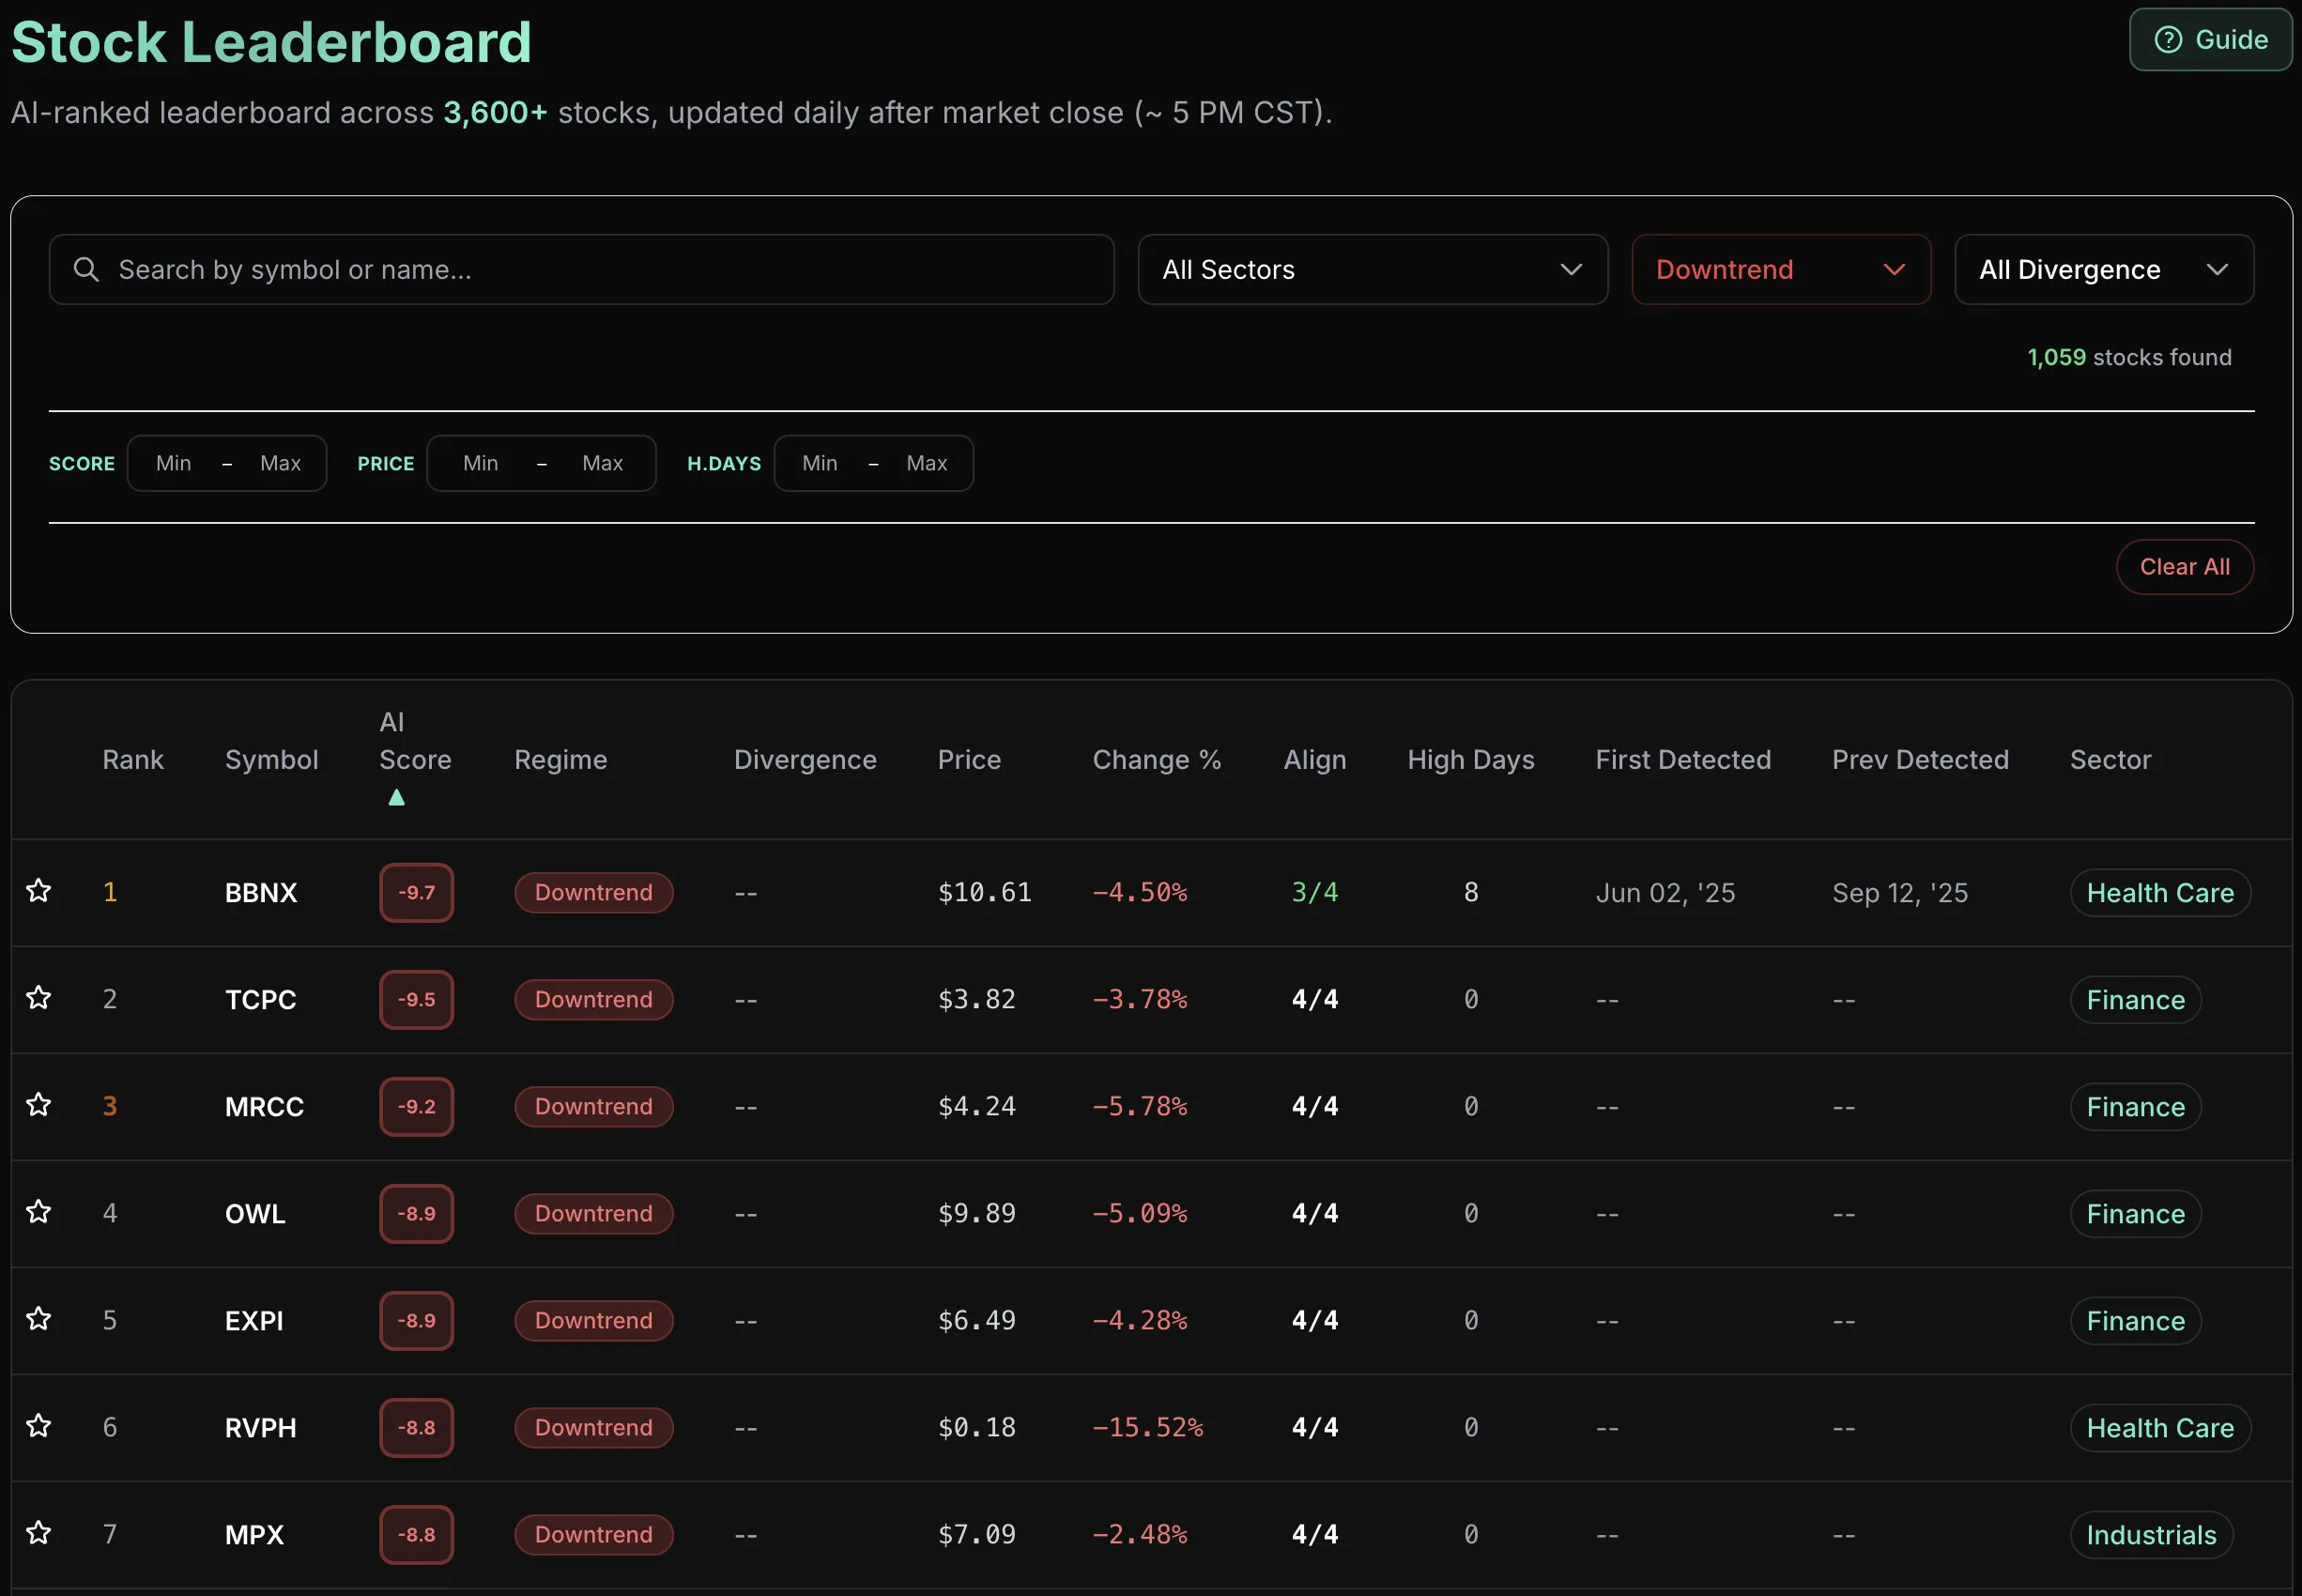Sort by the Symbol column header
The image size is (2302, 1596).
click(272, 760)
